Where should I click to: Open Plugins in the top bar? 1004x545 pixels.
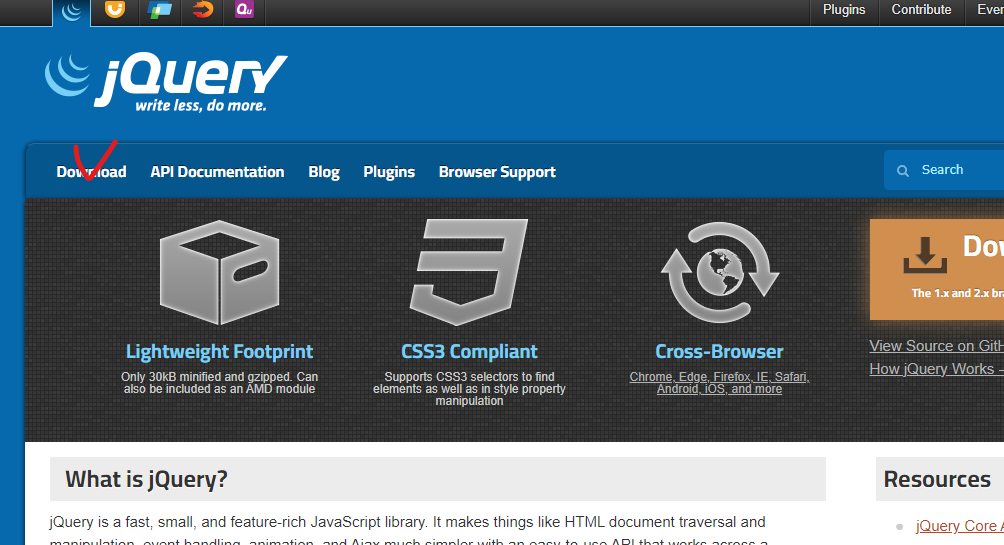(844, 10)
